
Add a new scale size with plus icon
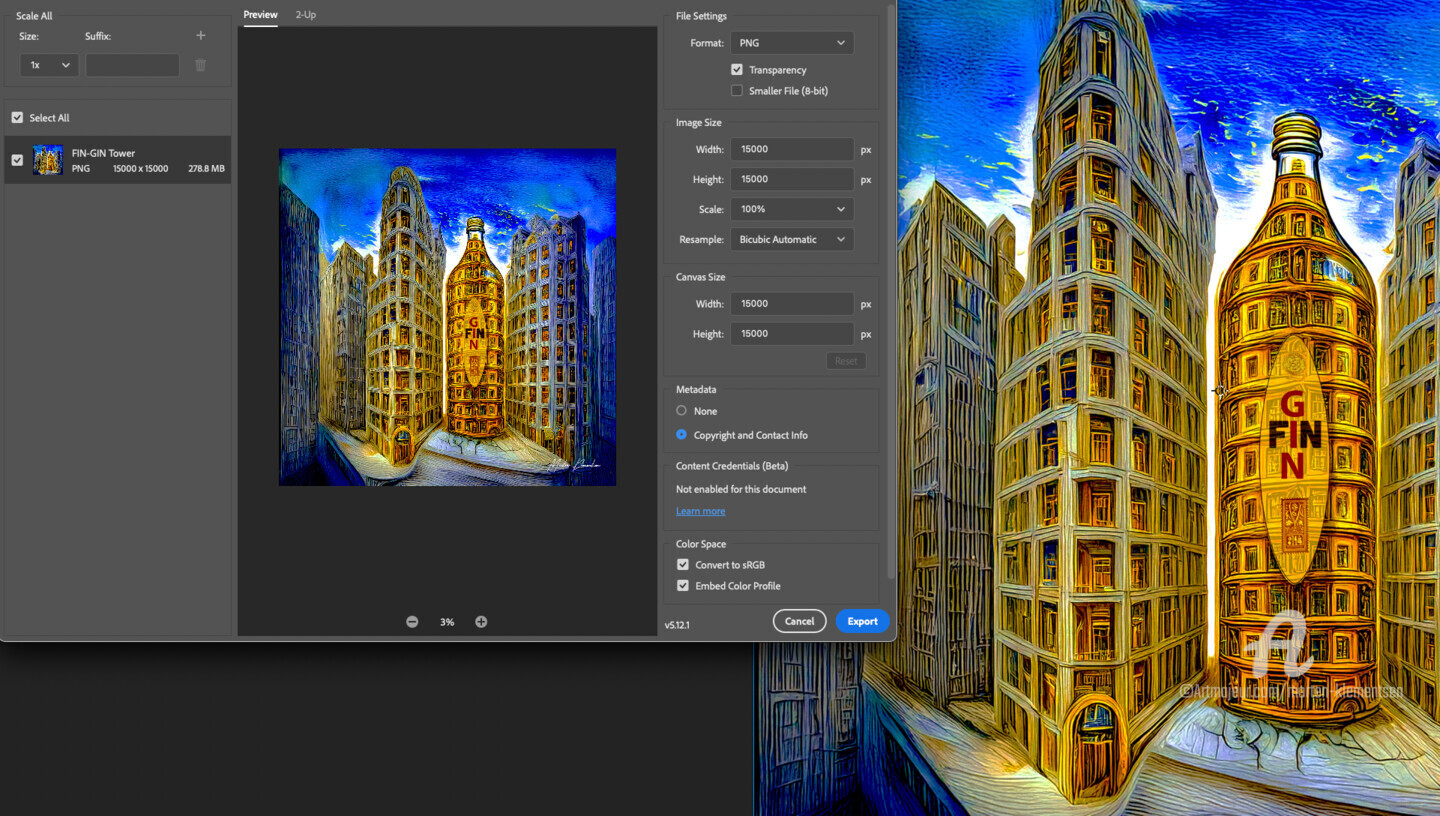point(200,36)
